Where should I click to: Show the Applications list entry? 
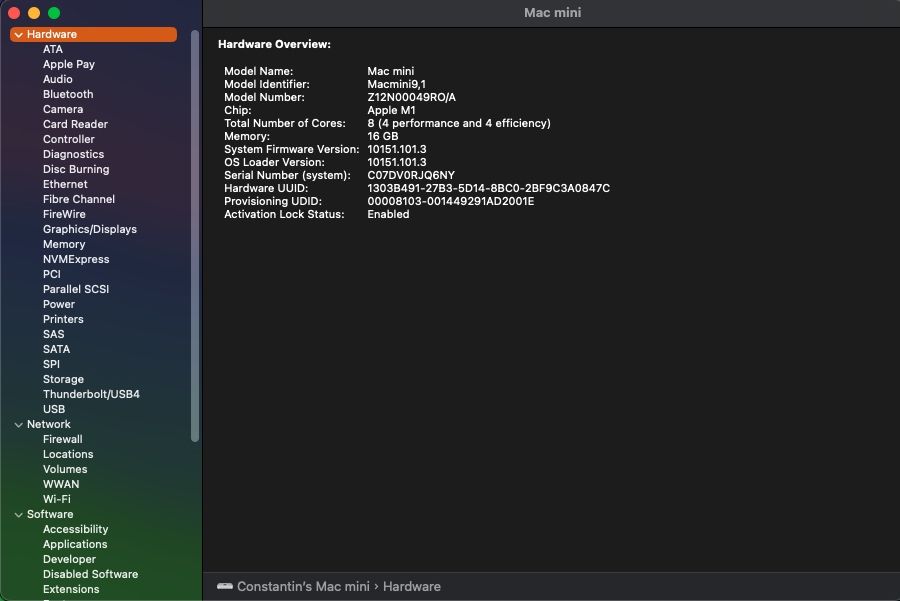pos(75,544)
